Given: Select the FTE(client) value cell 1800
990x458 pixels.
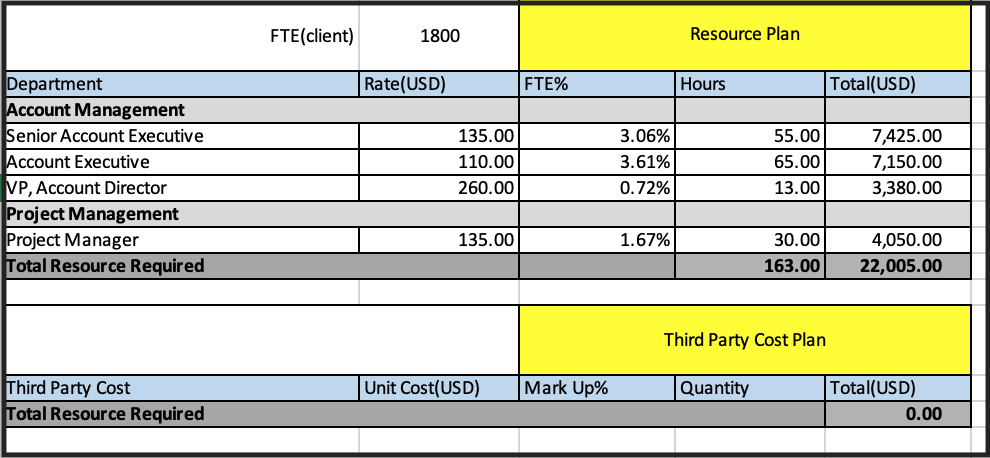Looking at the screenshot, I should coord(439,37).
